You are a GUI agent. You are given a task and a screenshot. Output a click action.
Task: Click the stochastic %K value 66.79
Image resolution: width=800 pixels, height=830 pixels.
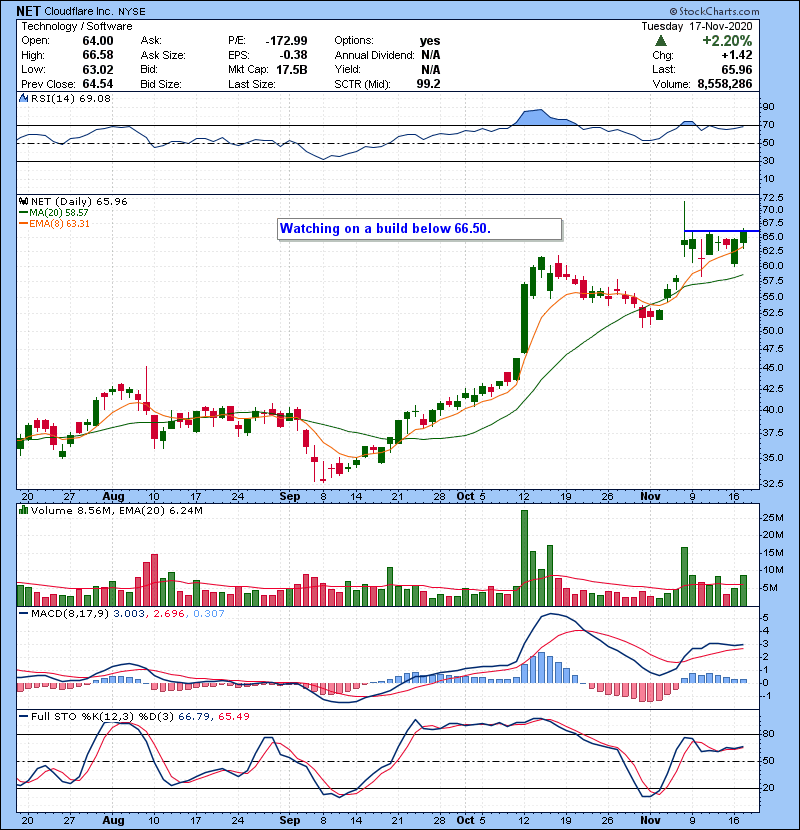[193, 716]
